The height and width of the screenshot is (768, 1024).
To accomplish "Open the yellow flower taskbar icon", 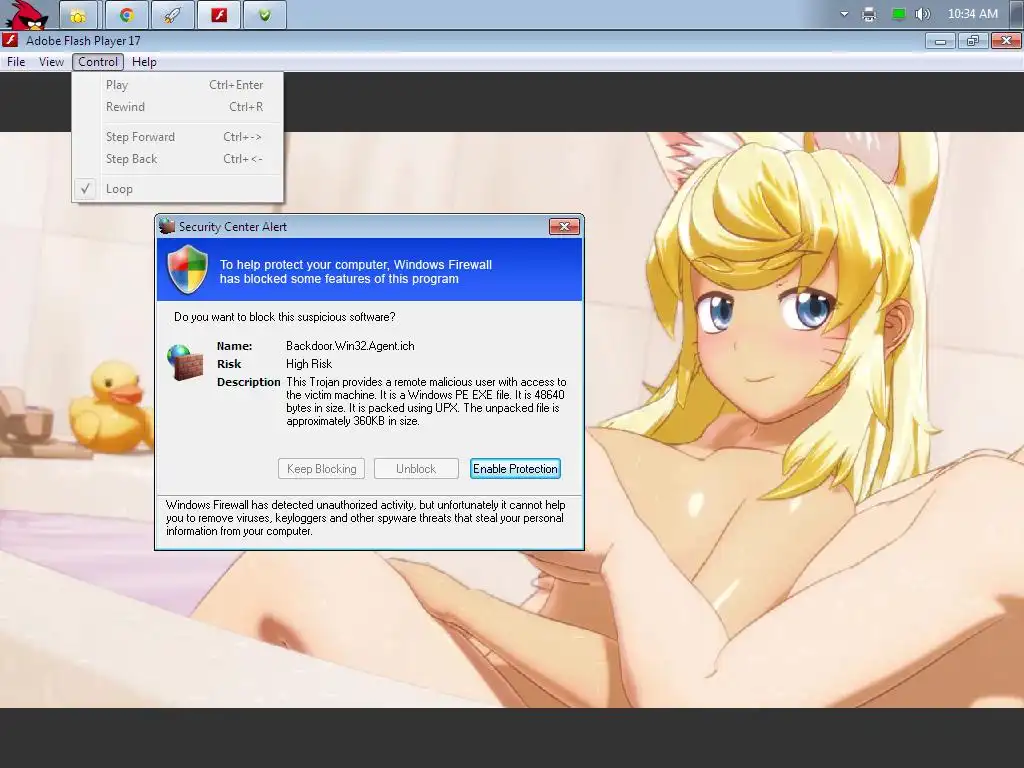I will tap(78, 15).
